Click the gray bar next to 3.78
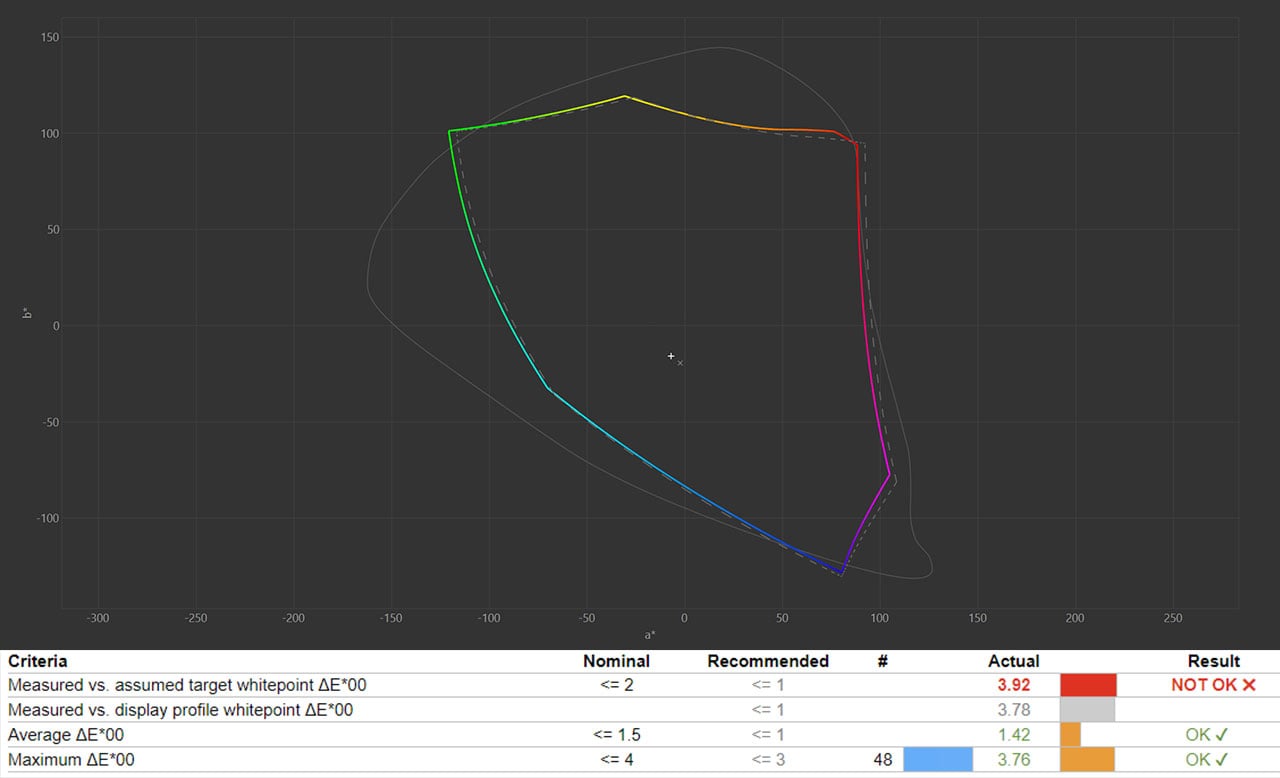The width and height of the screenshot is (1280, 778). (1088, 710)
